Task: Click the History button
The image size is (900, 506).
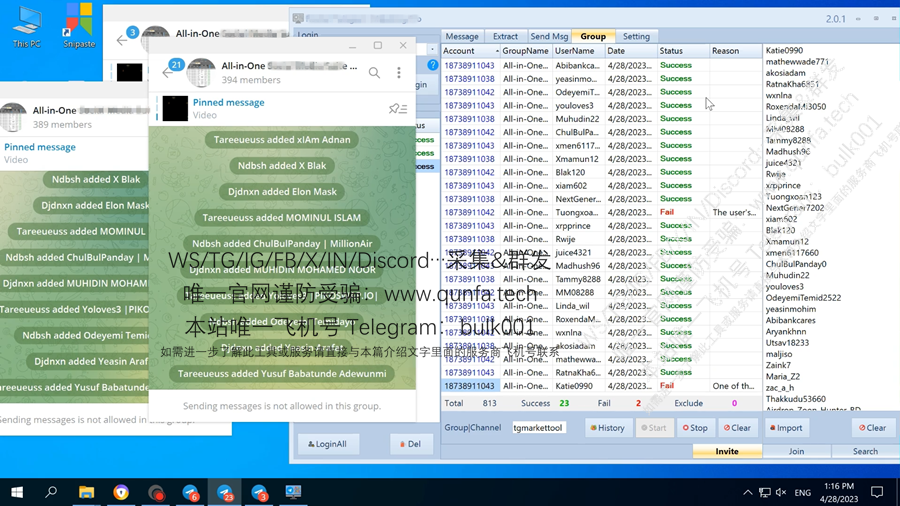Action: click(607, 427)
